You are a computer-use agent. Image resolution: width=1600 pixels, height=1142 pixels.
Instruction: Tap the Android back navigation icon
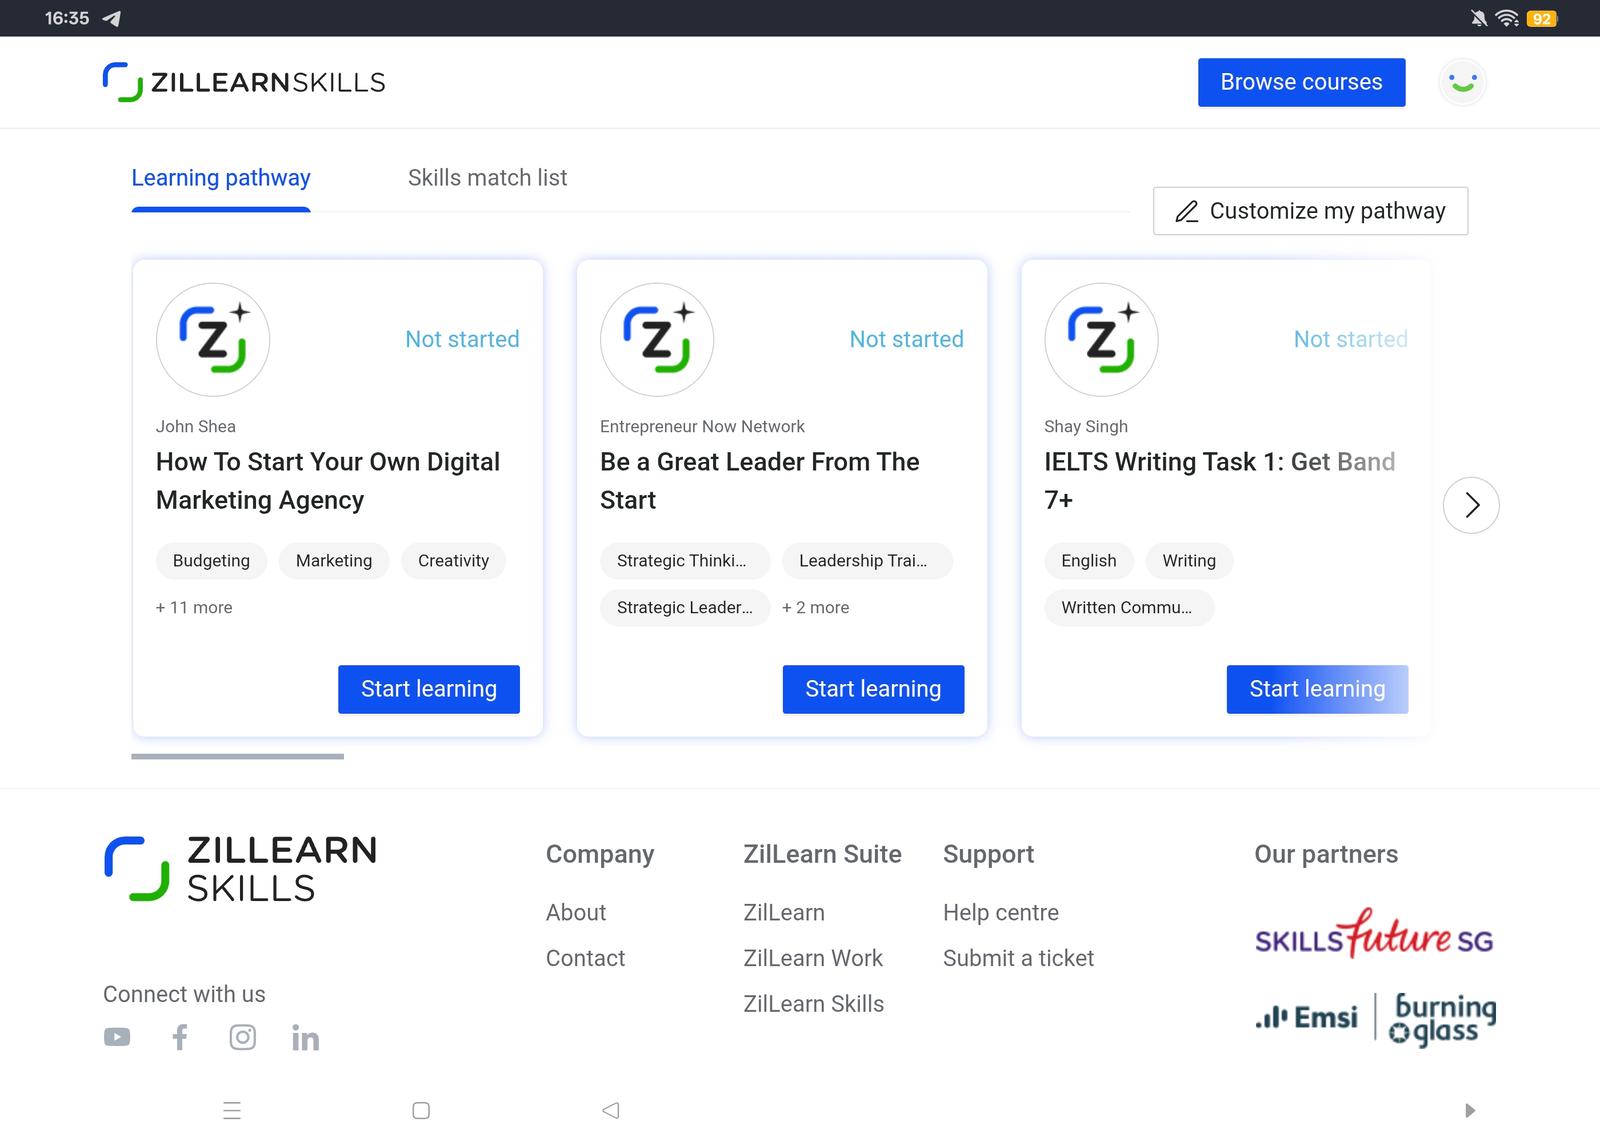point(610,1110)
